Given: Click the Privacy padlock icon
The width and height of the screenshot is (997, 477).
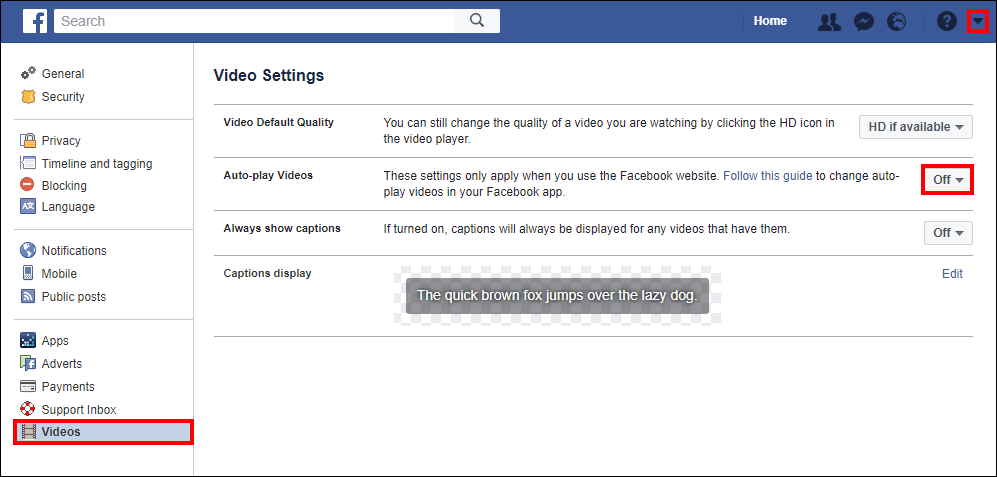Looking at the screenshot, I should pyautogui.click(x=28, y=141).
